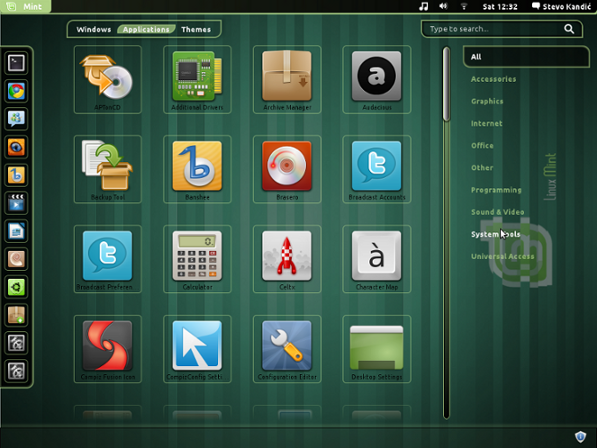The height and width of the screenshot is (448, 597).
Task: Filter by Office category
Action: click(x=482, y=145)
